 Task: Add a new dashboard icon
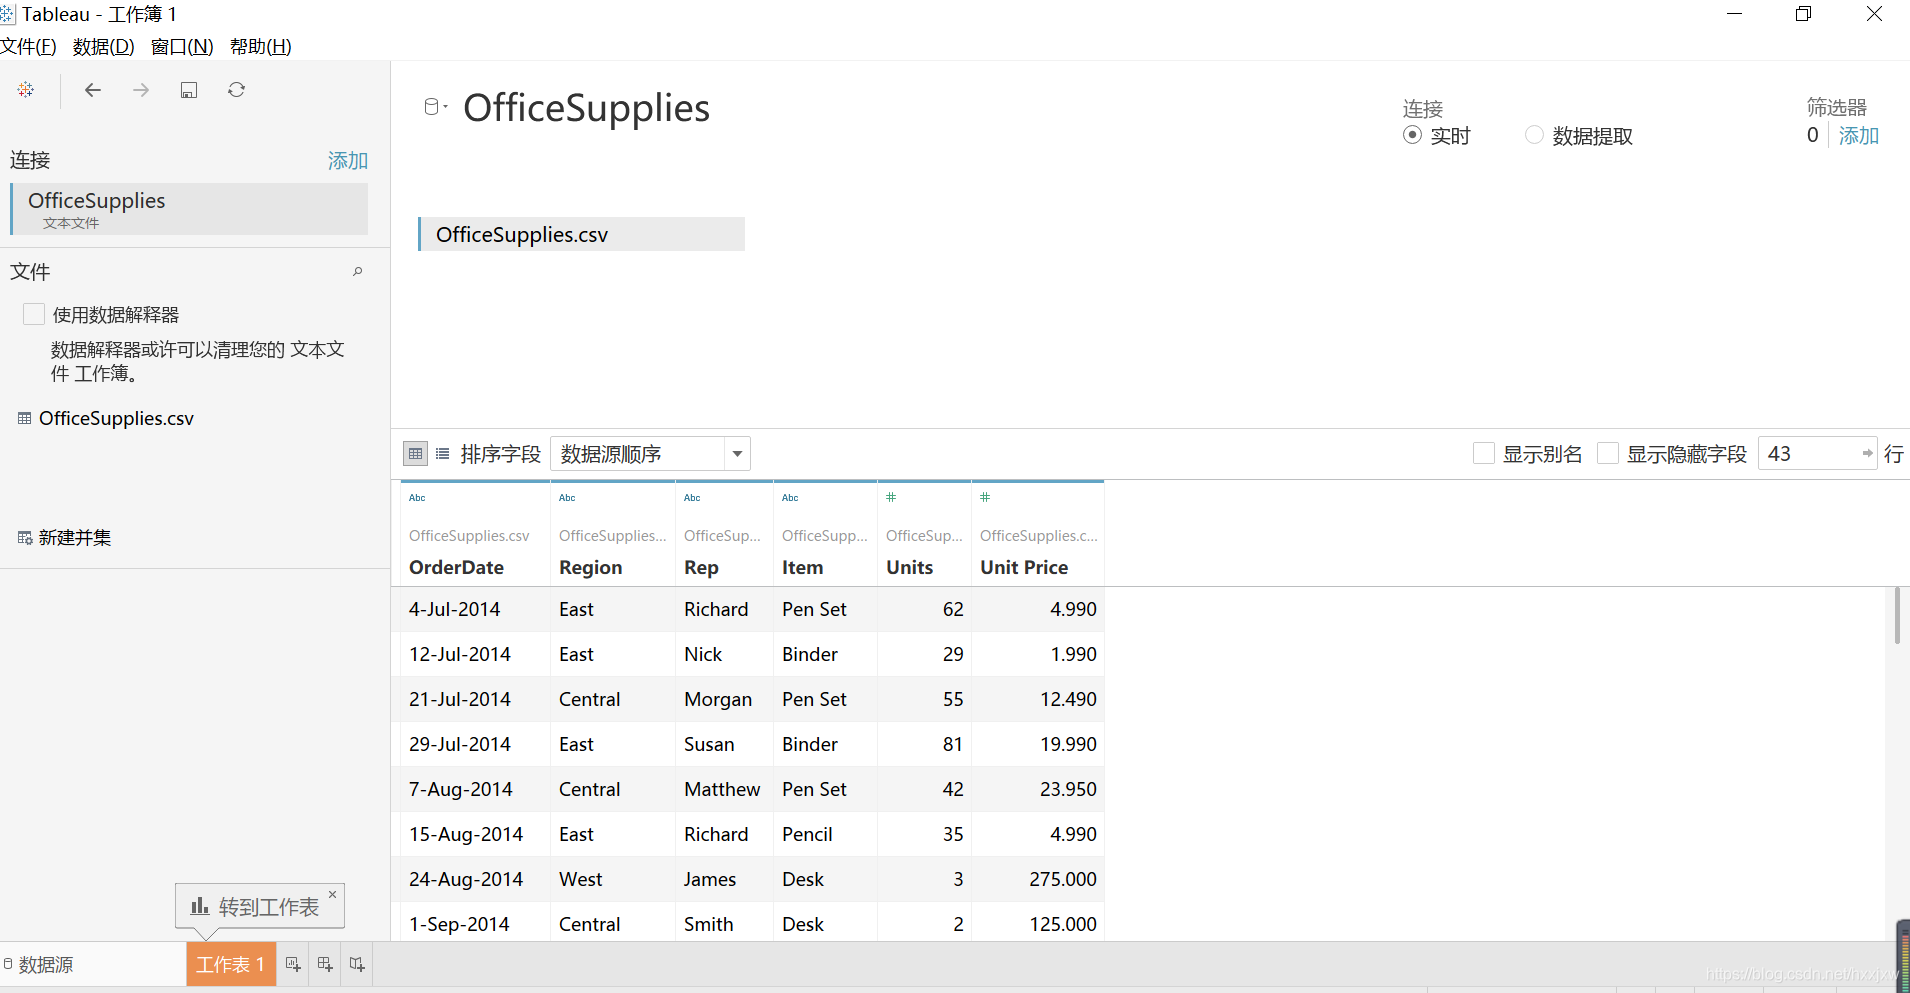click(x=325, y=965)
